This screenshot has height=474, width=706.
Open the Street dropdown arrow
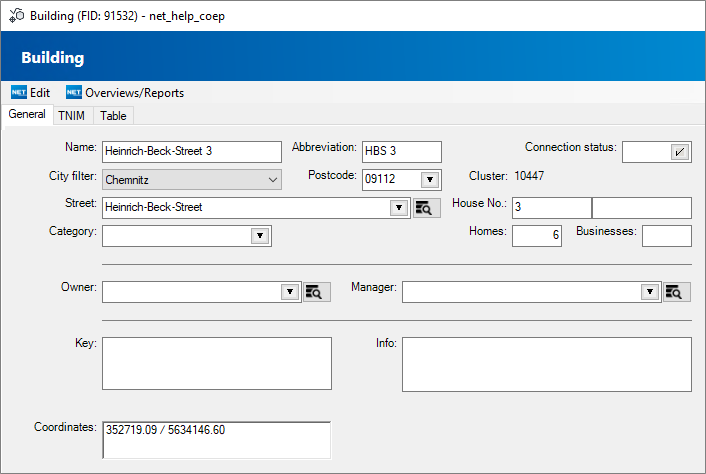point(399,208)
